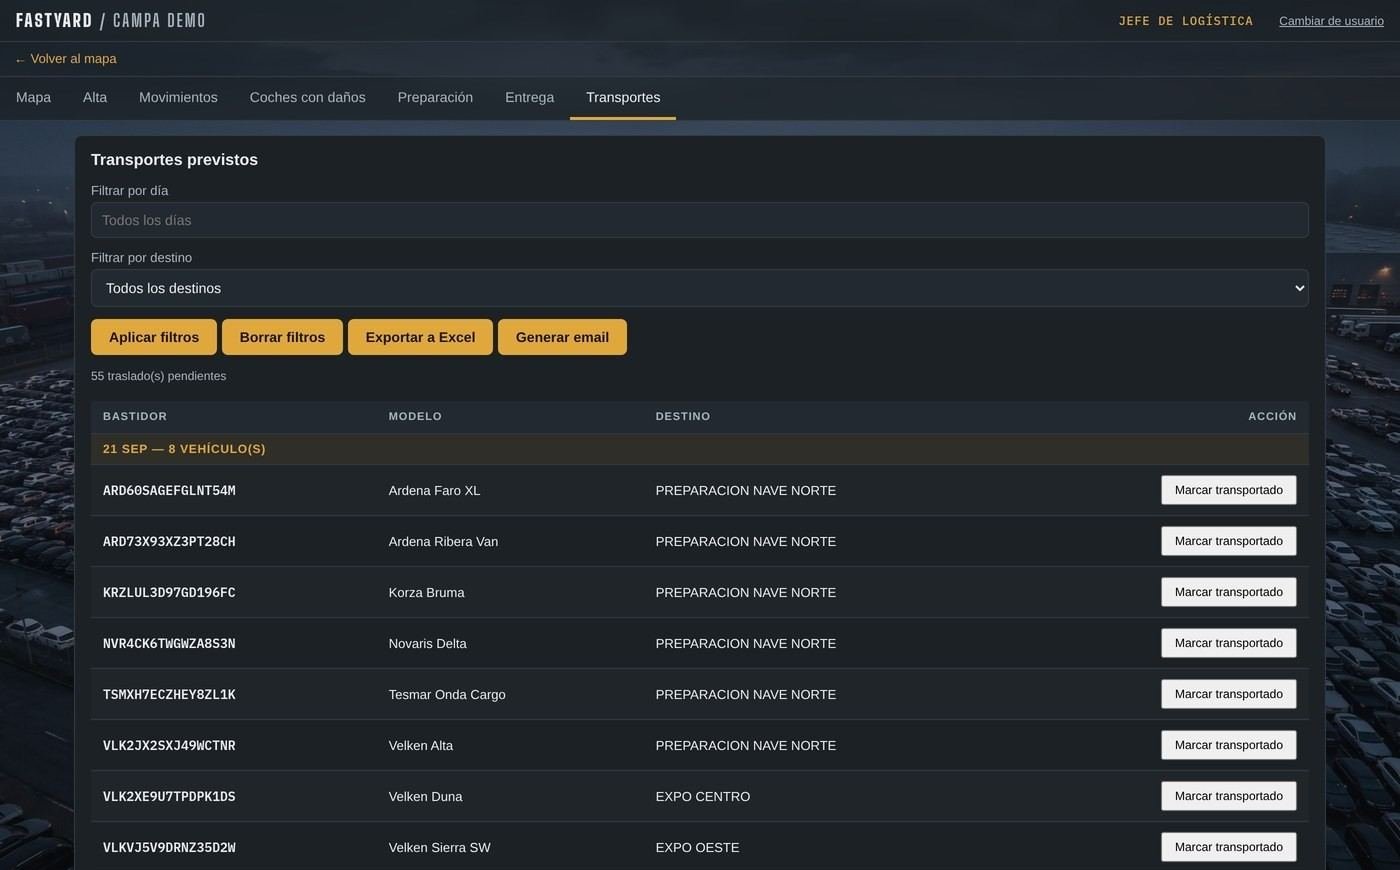Select chassis text VLKVJ5V9DRNZ35D2W

pyautogui.click(x=169, y=848)
